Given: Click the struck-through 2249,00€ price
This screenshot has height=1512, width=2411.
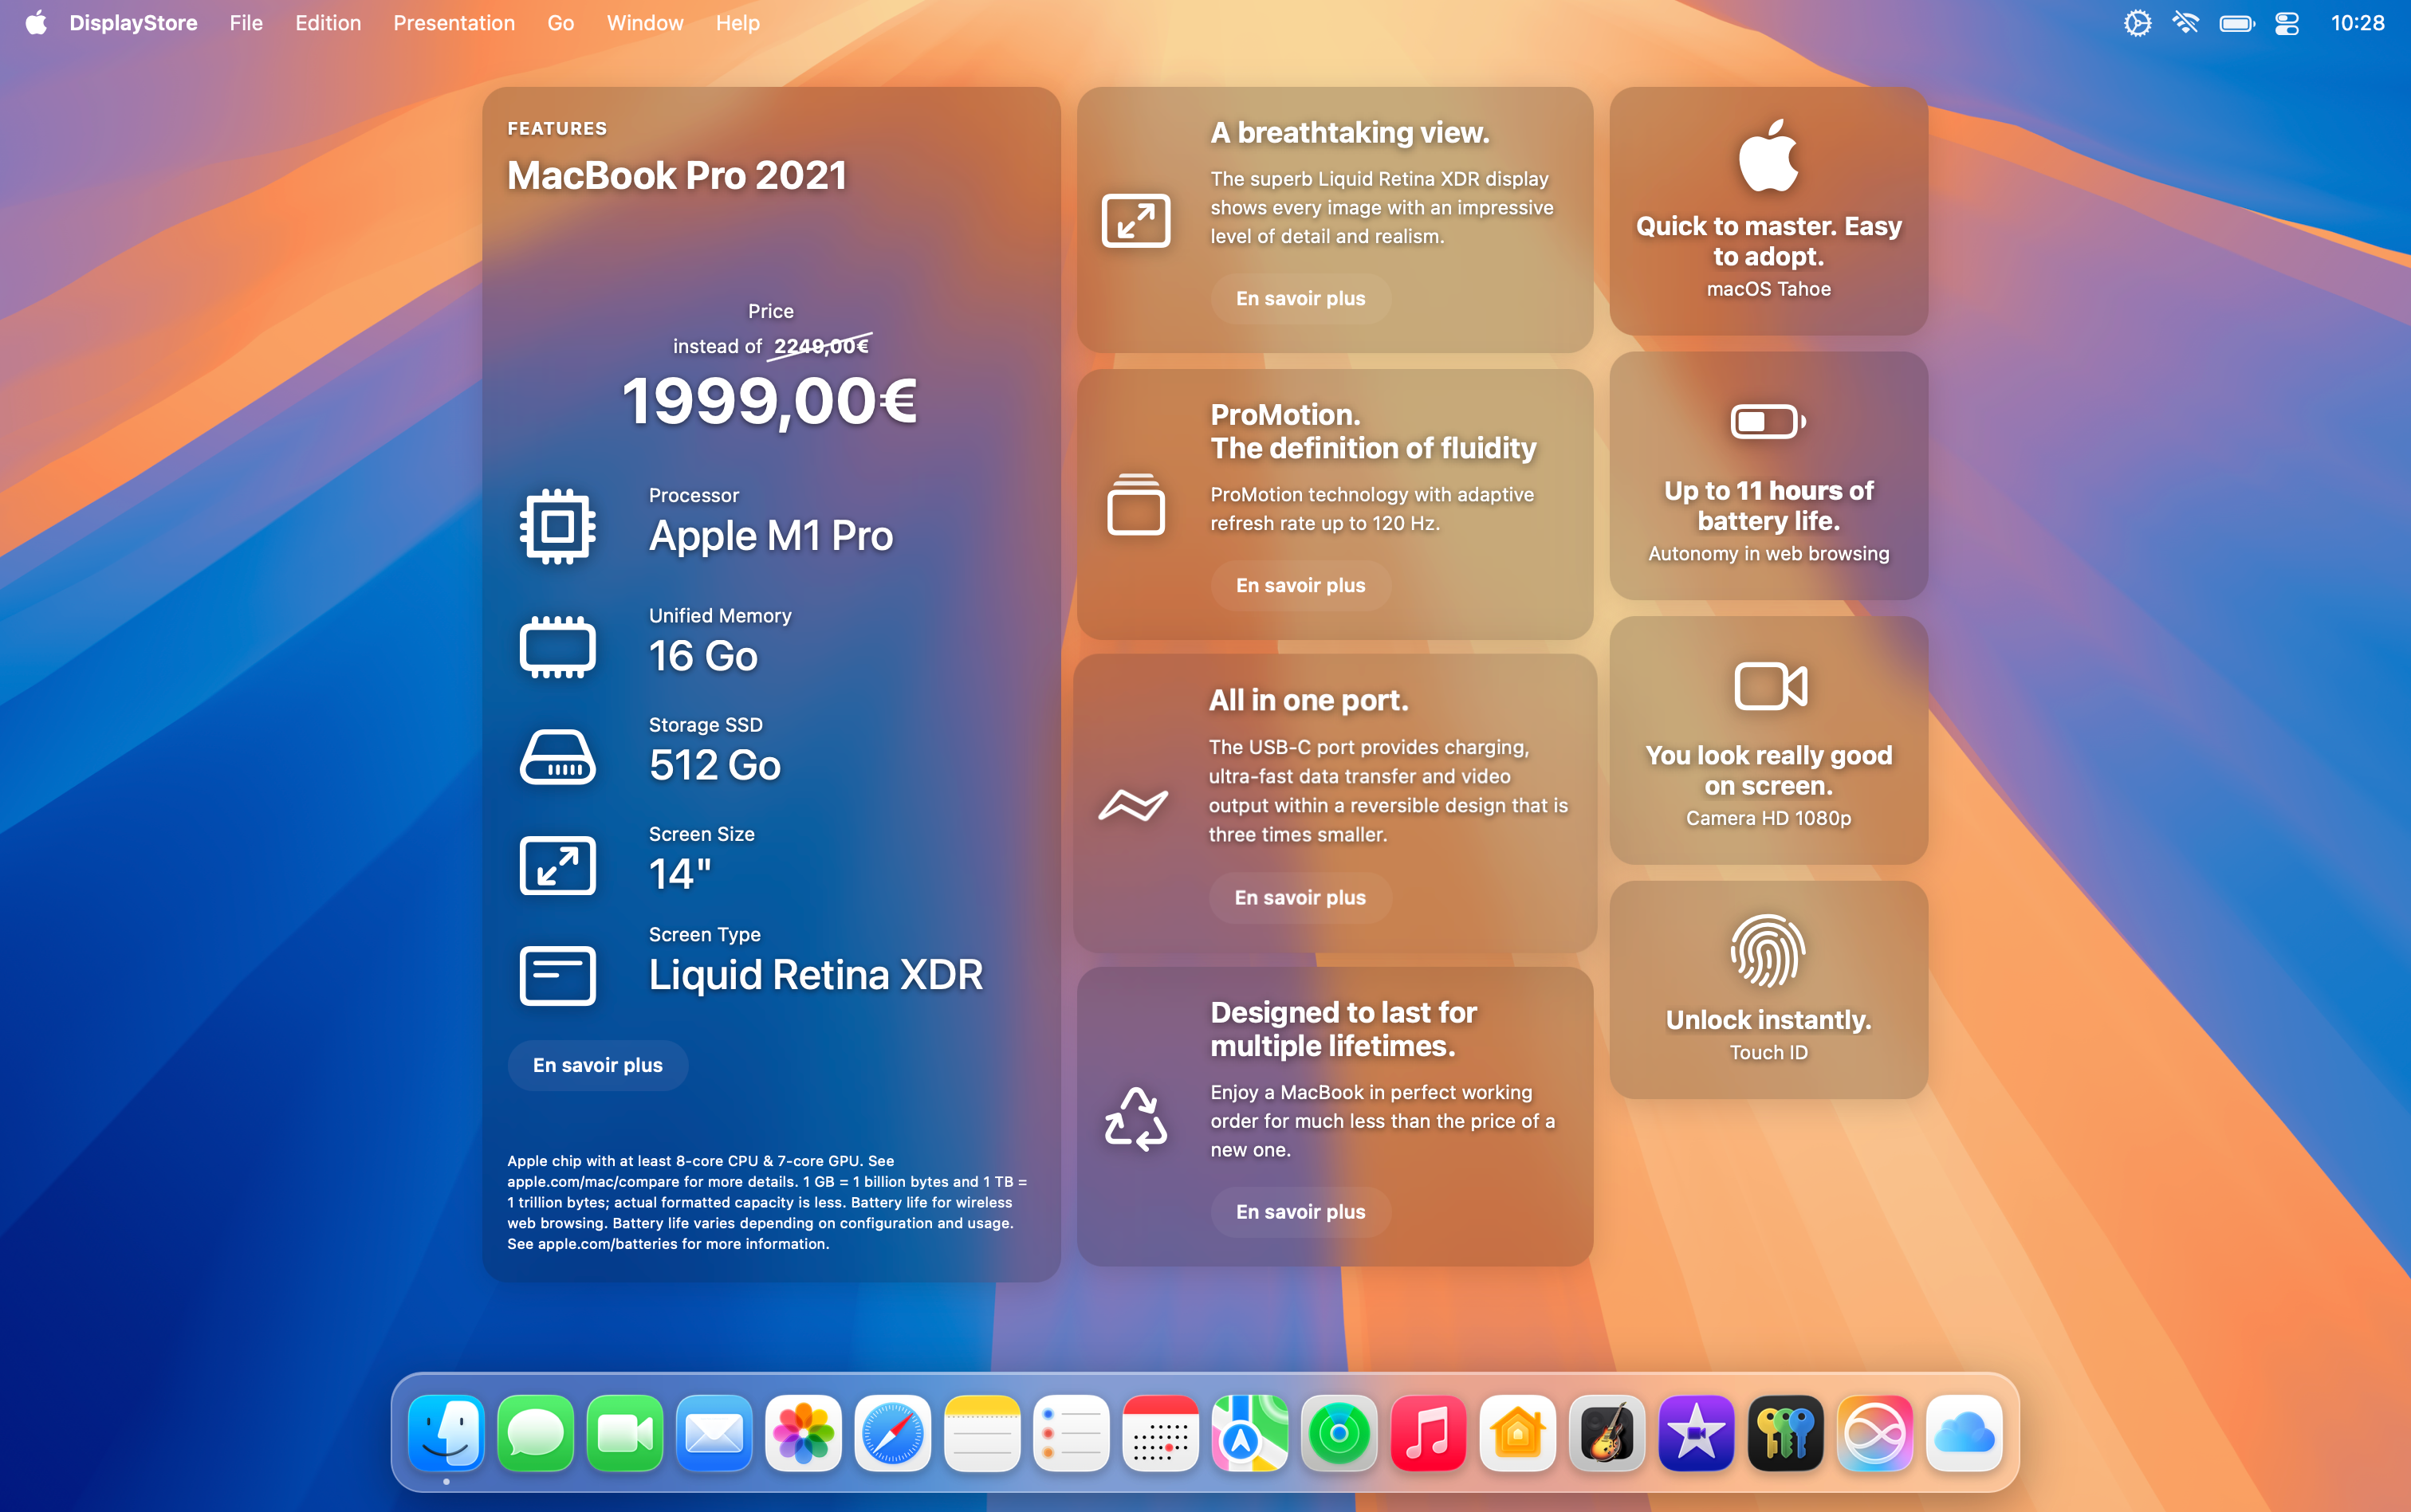Looking at the screenshot, I should pyautogui.click(x=821, y=346).
